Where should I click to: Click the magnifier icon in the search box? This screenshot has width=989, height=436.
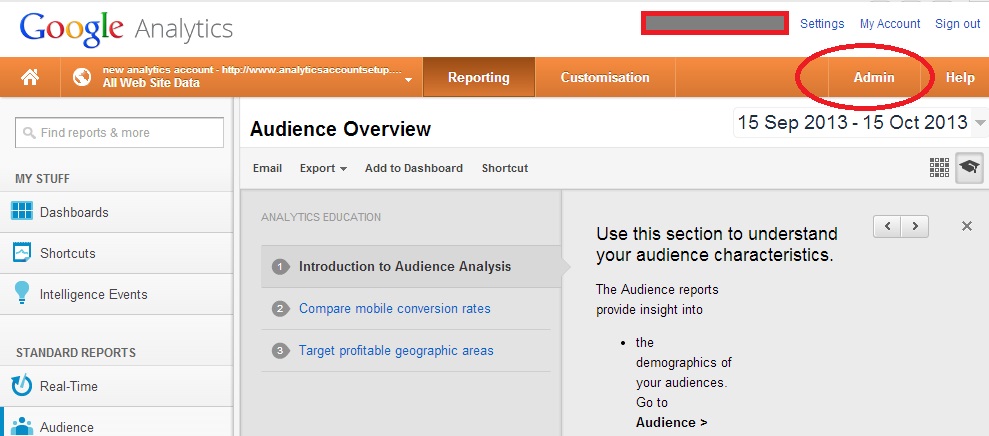pos(29,133)
